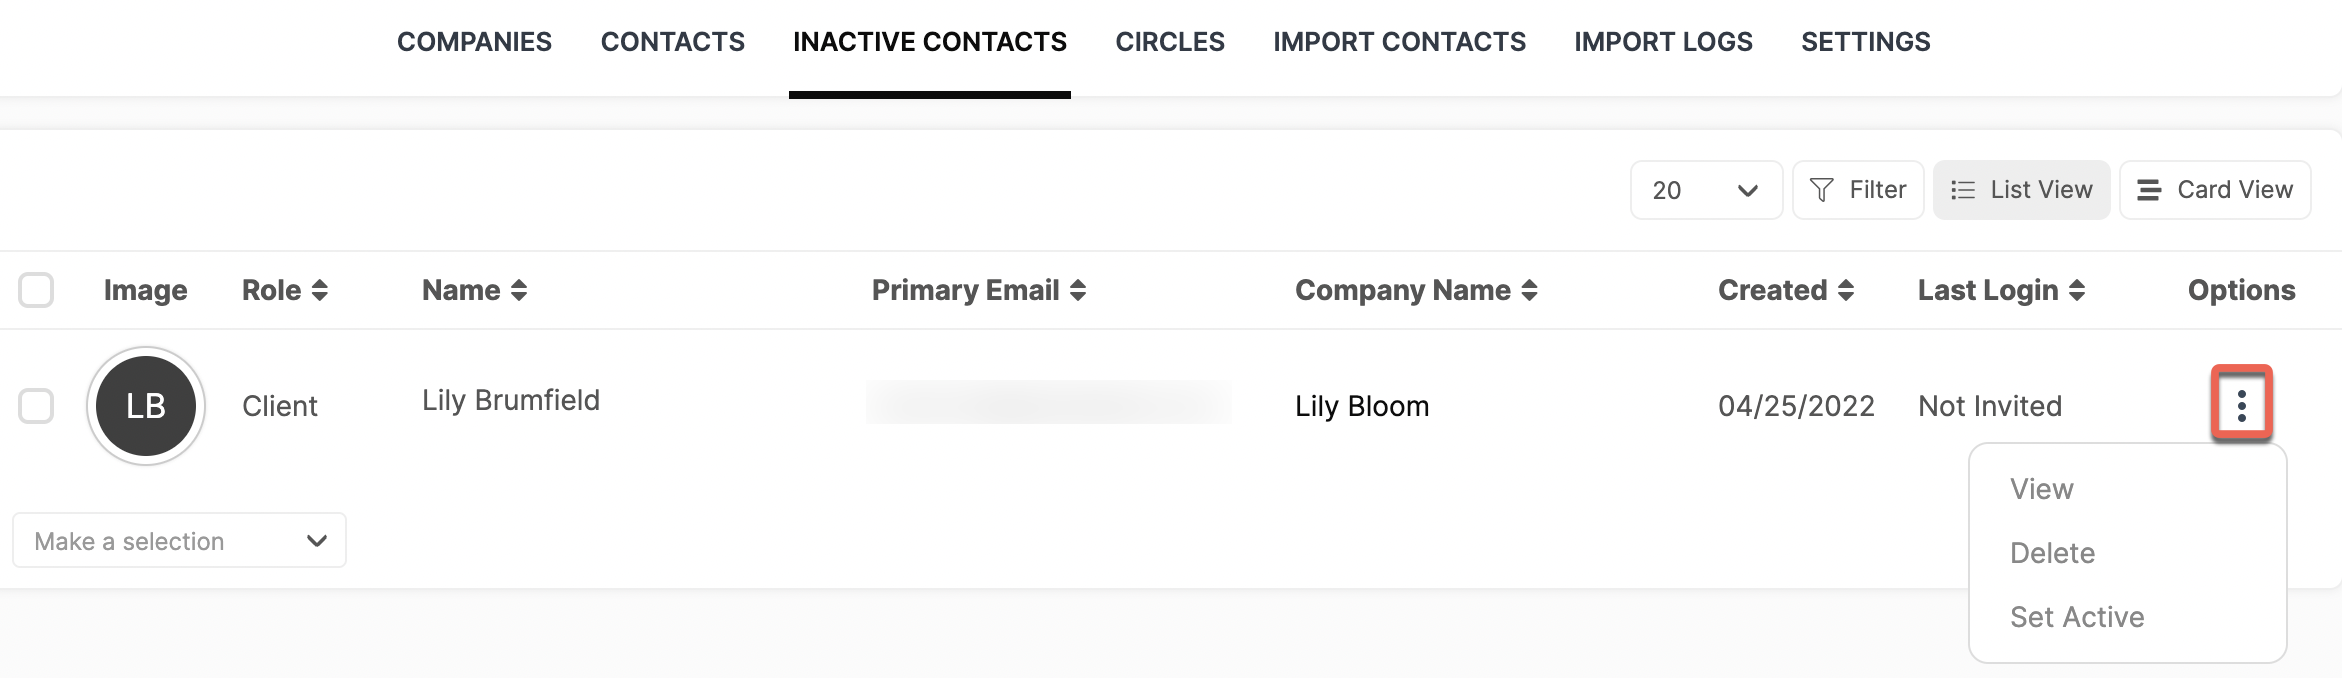Click the Filter funnel icon

[x=1822, y=190]
